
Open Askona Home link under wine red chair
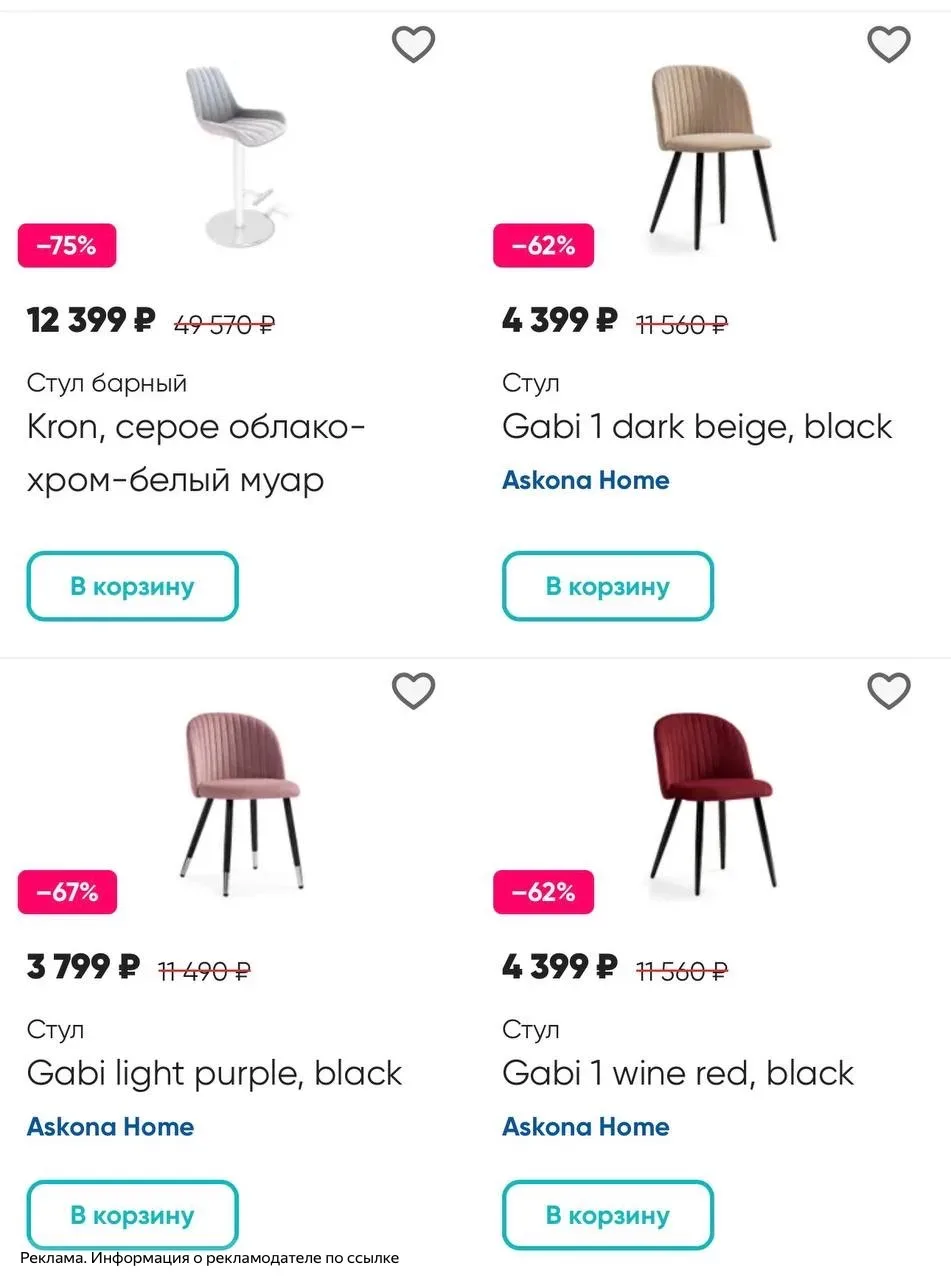[x=585, y=1127]
